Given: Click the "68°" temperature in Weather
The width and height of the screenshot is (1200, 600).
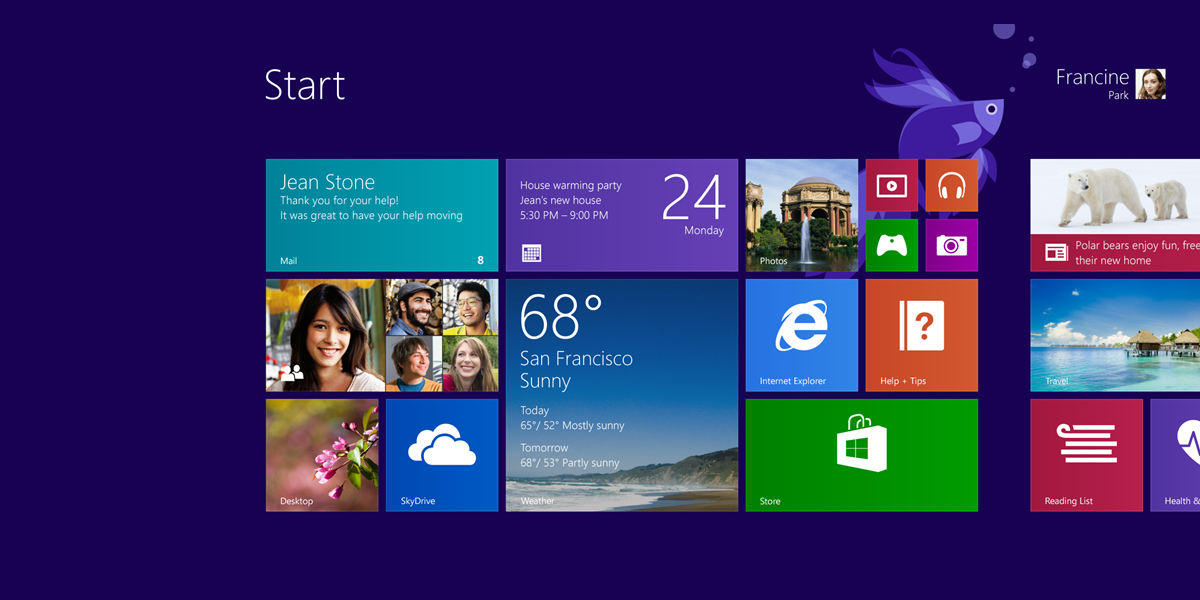Looking at the screenshot, I should (x=561, y=317).
